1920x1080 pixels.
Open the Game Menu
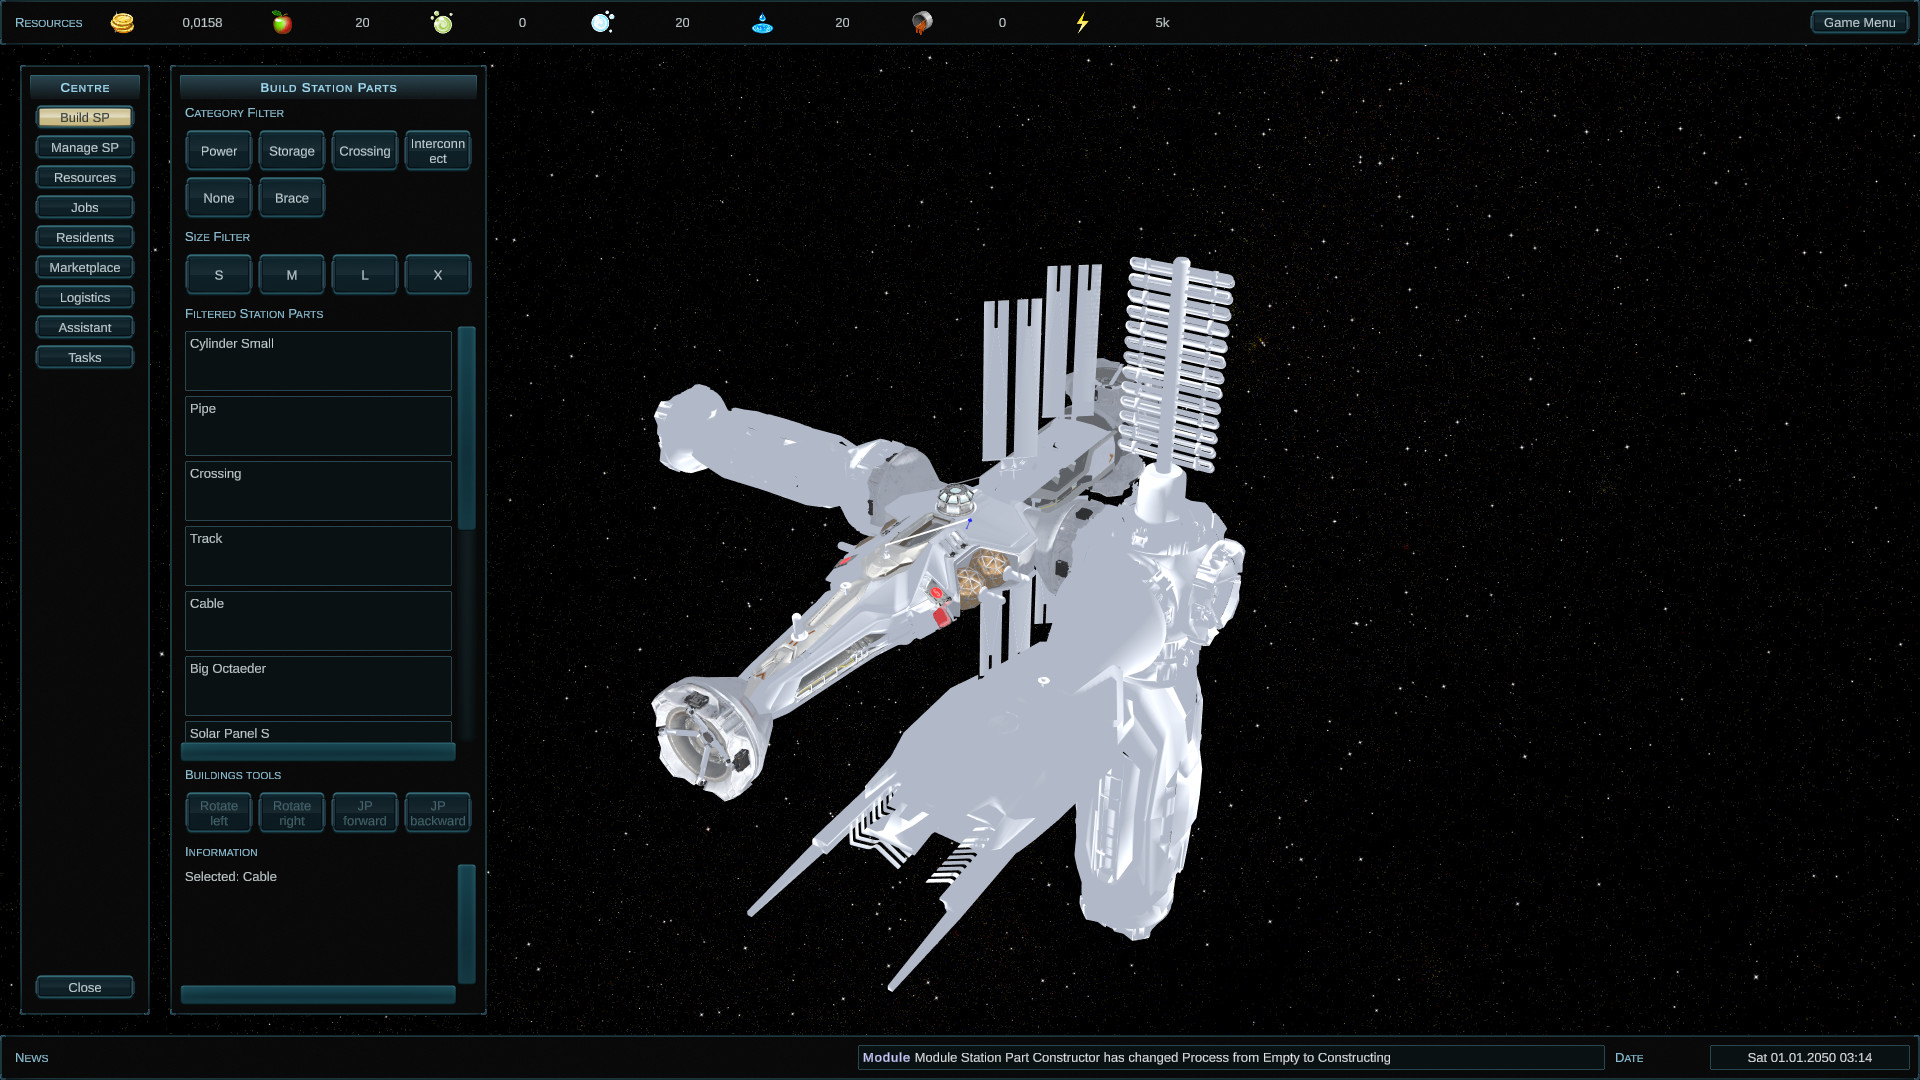point(1858,22)
